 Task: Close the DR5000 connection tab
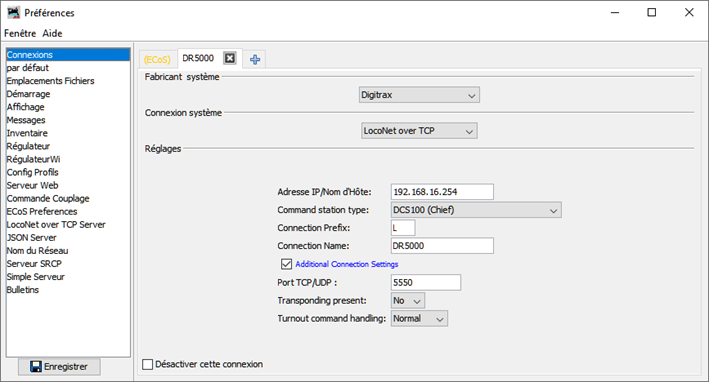[230, 58]
